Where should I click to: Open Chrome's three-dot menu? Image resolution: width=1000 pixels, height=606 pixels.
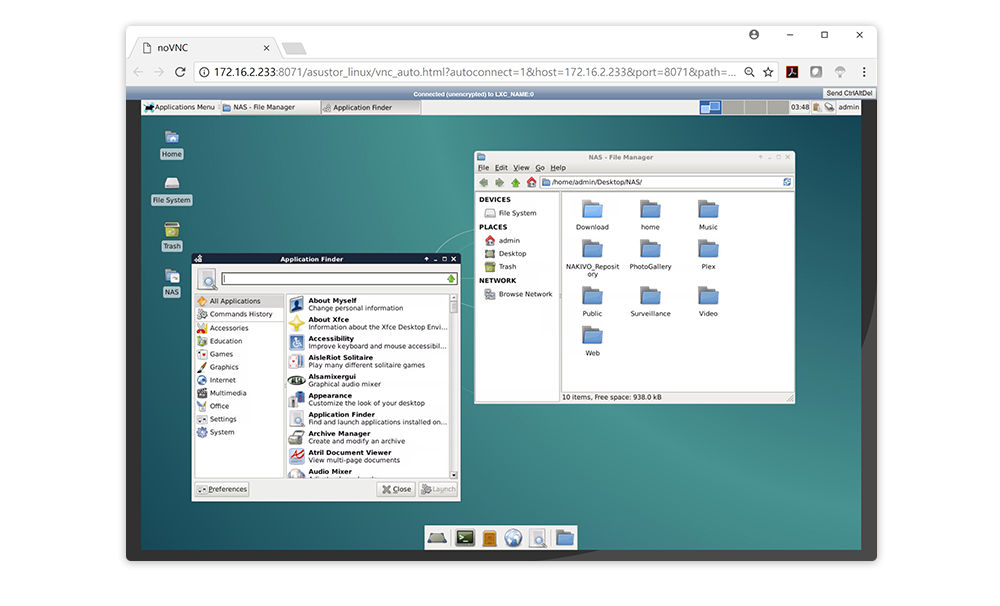[x=863, y=71]
